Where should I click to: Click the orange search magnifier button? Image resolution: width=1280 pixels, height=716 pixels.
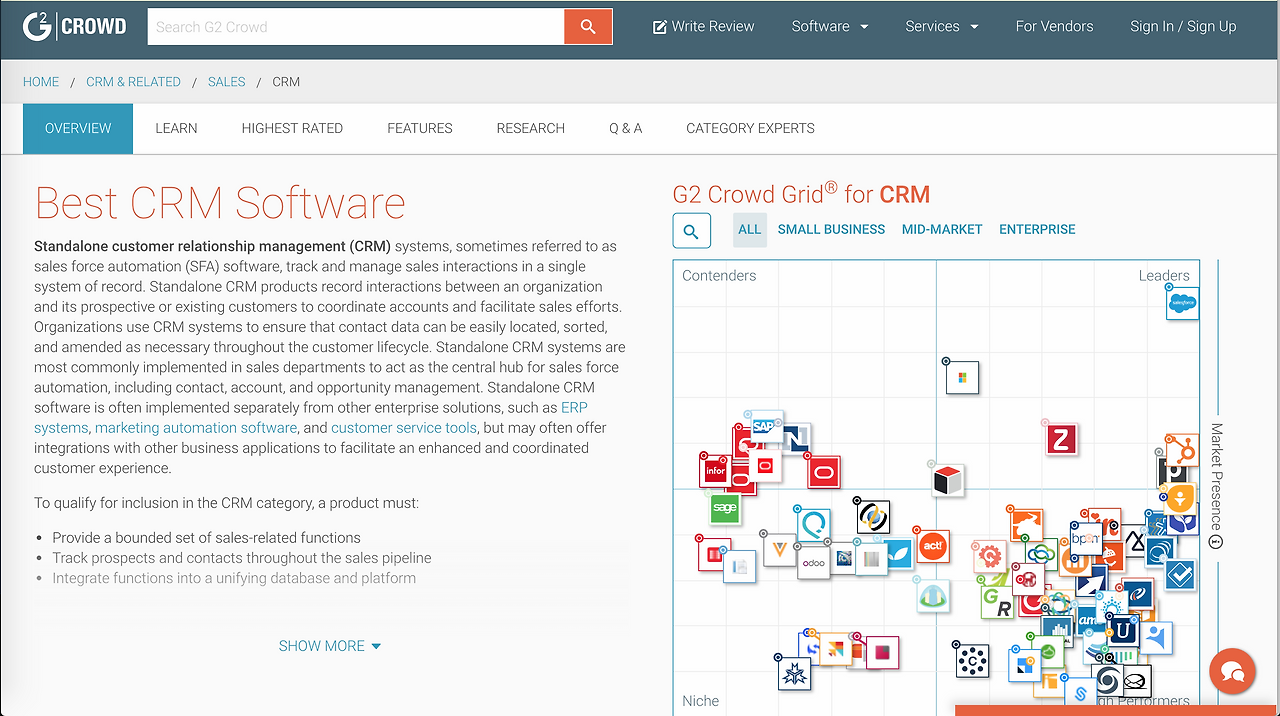click(x=588, y=27)
